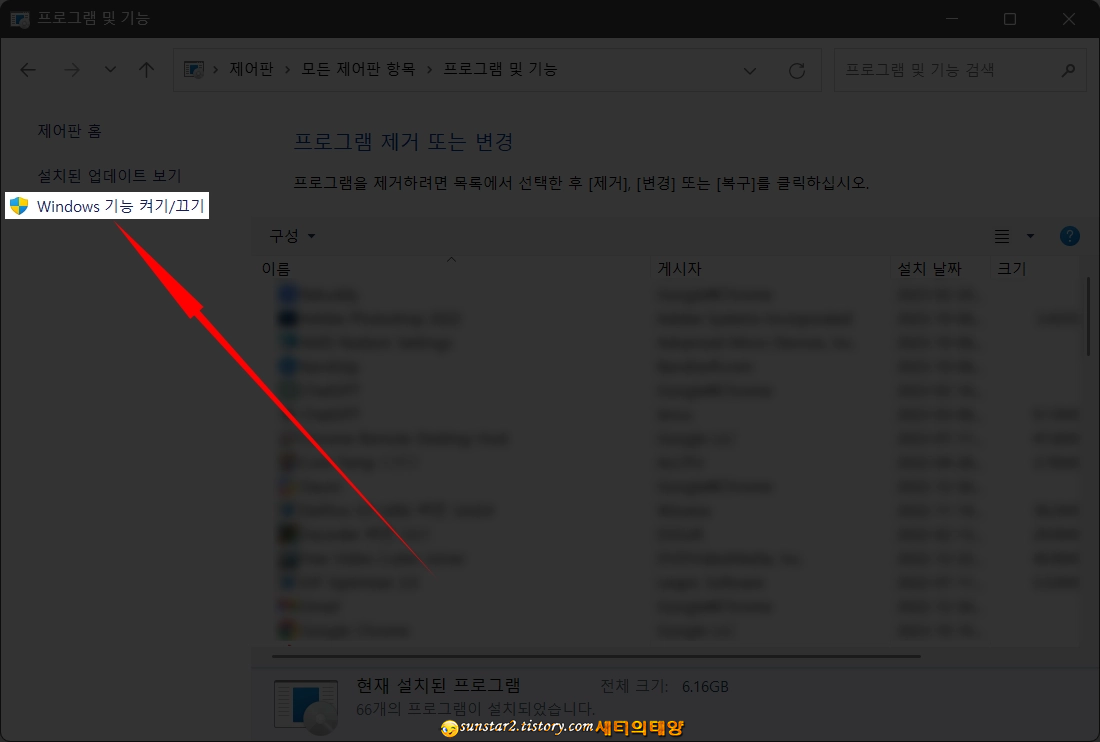Click horizontal scrollbar below program list

(x=596, y=656)
